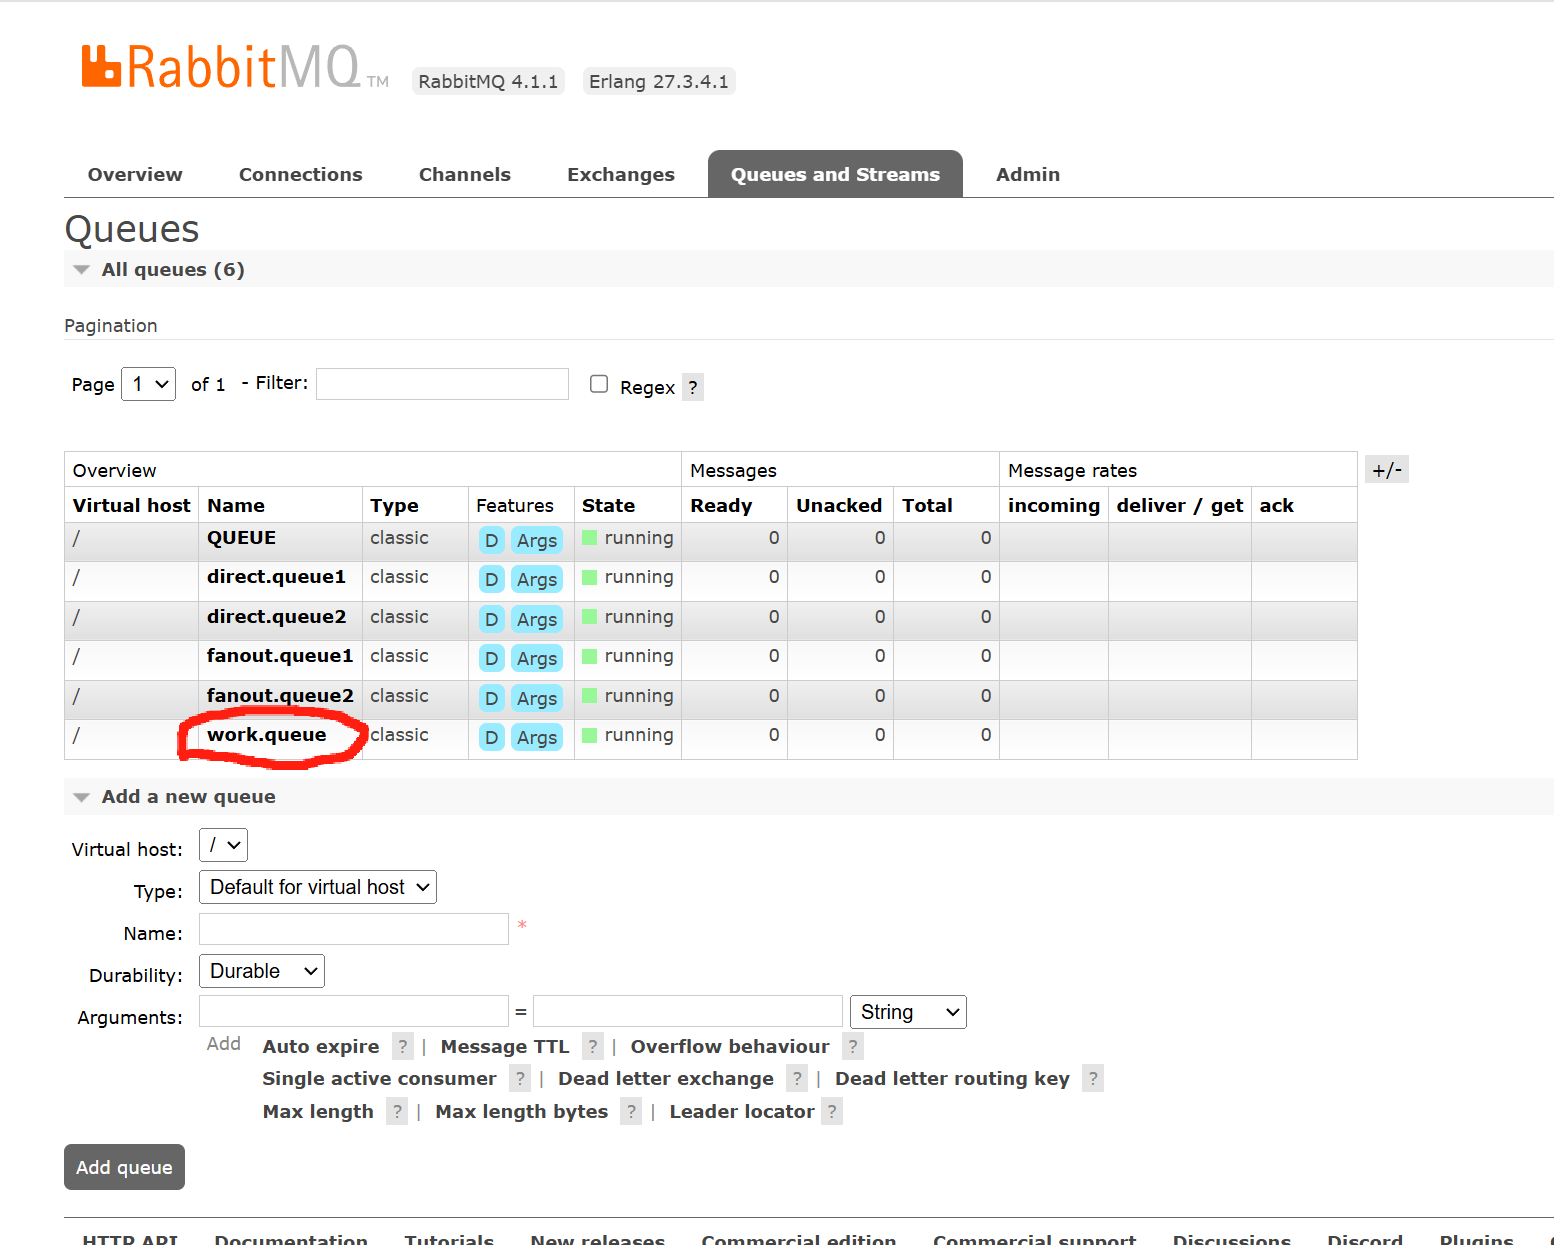
Task: Click the Filter input field
Action: pyautogui.click(x=441, y=383)
